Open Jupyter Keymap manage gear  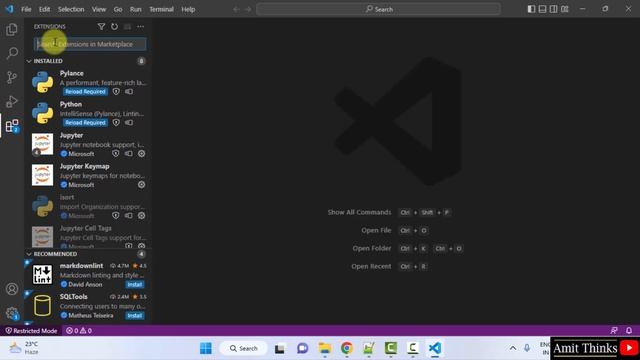tap(142, 184)
